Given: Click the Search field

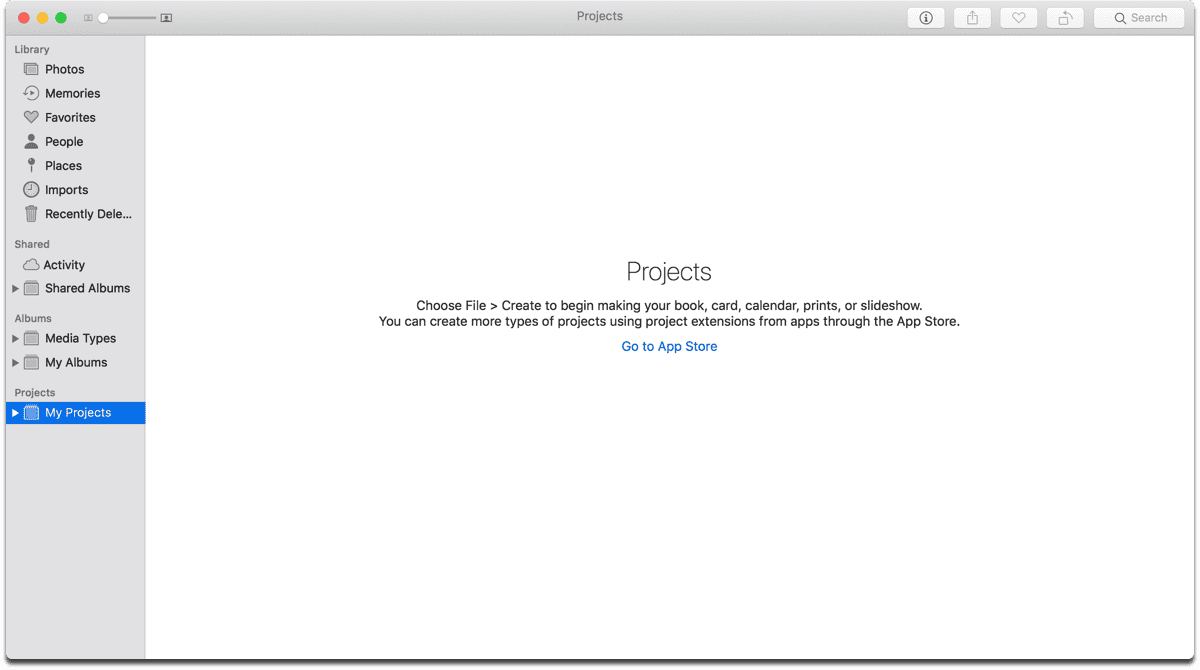Looking at the screenshot, I should tap(1139, 18).
